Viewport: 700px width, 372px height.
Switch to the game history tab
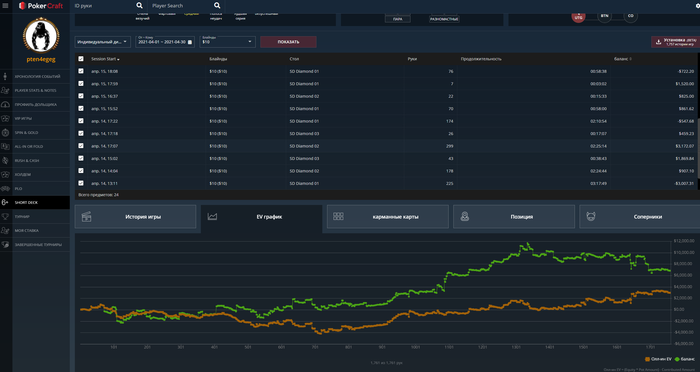[135, 217]
